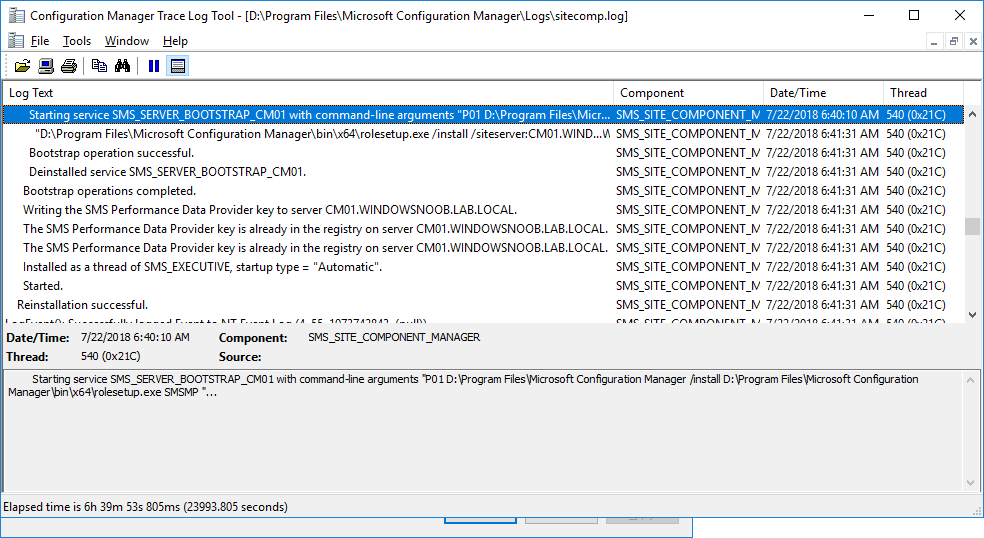Click the document icon beside File menu
This screenshot has width=984, height=538.
tap(16, 41)
